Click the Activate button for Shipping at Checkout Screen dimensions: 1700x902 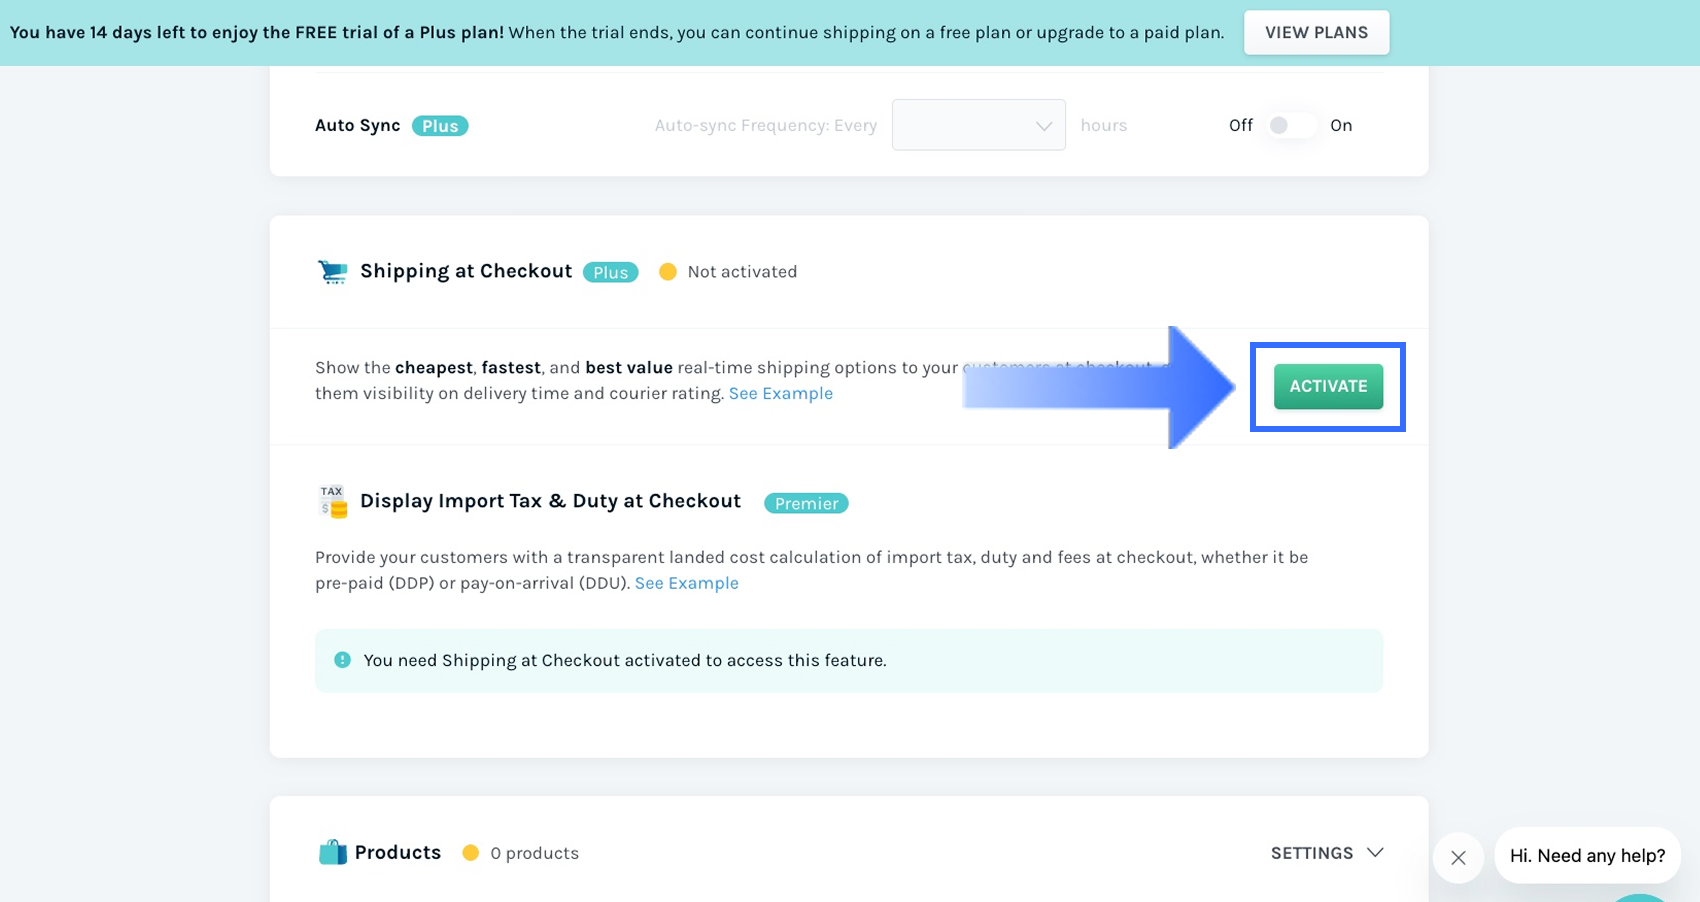point(1328,386)
